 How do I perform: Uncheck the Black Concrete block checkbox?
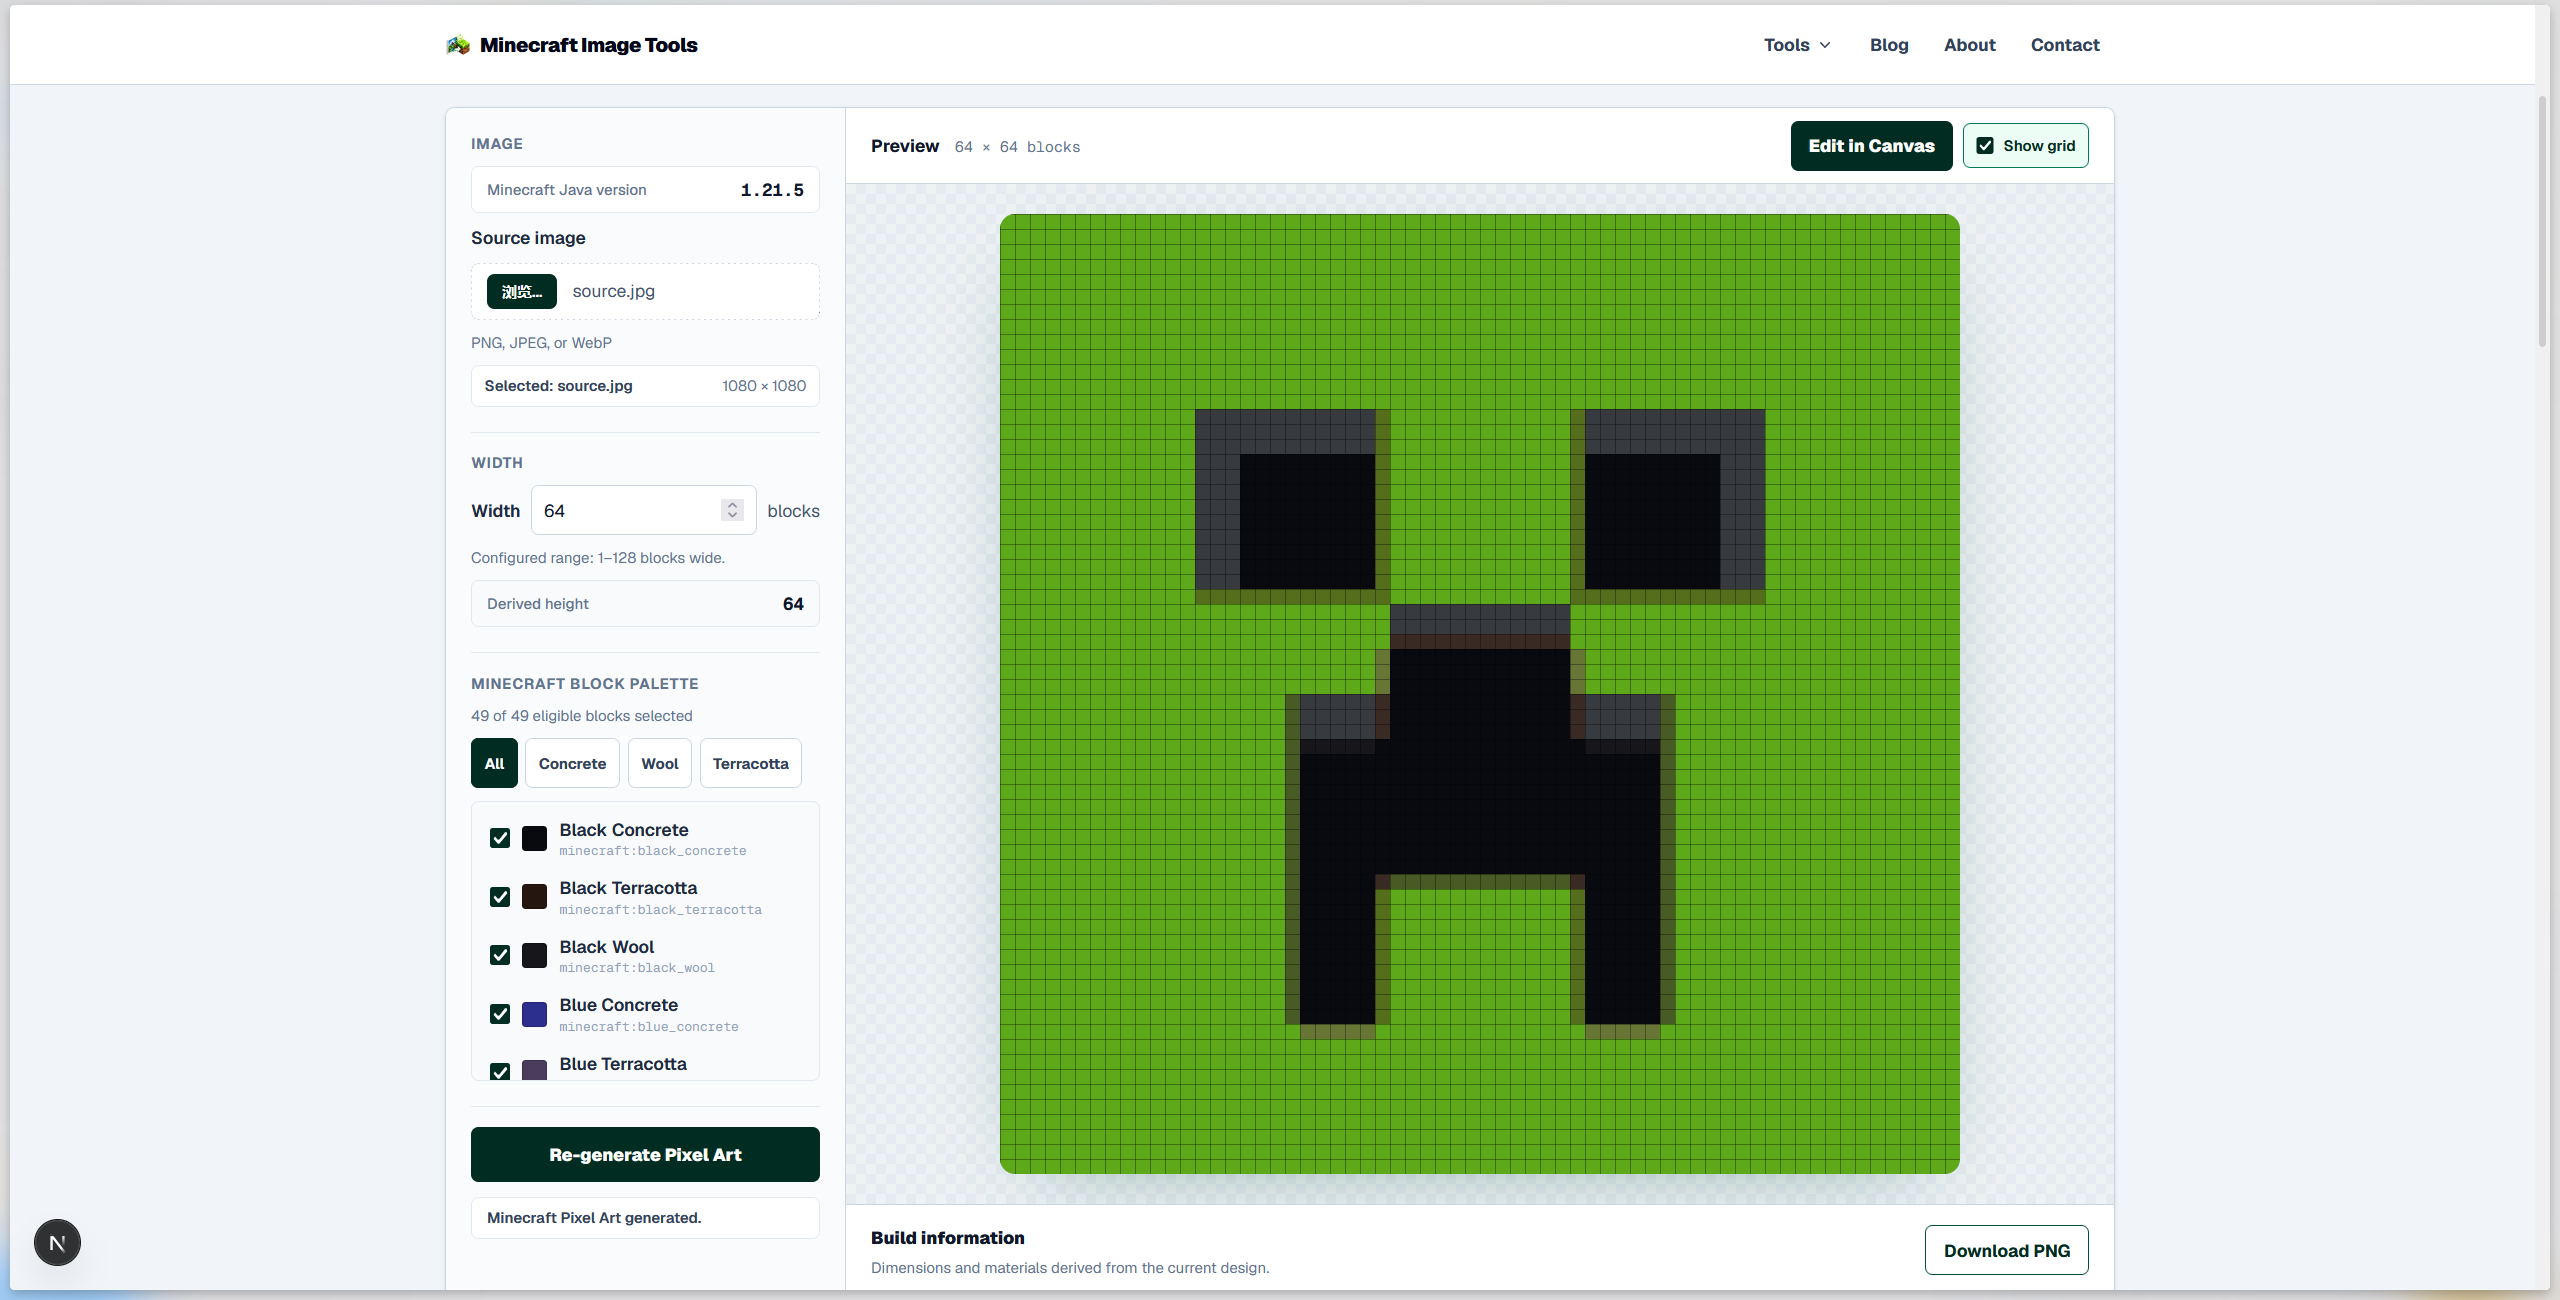[500, 838]
